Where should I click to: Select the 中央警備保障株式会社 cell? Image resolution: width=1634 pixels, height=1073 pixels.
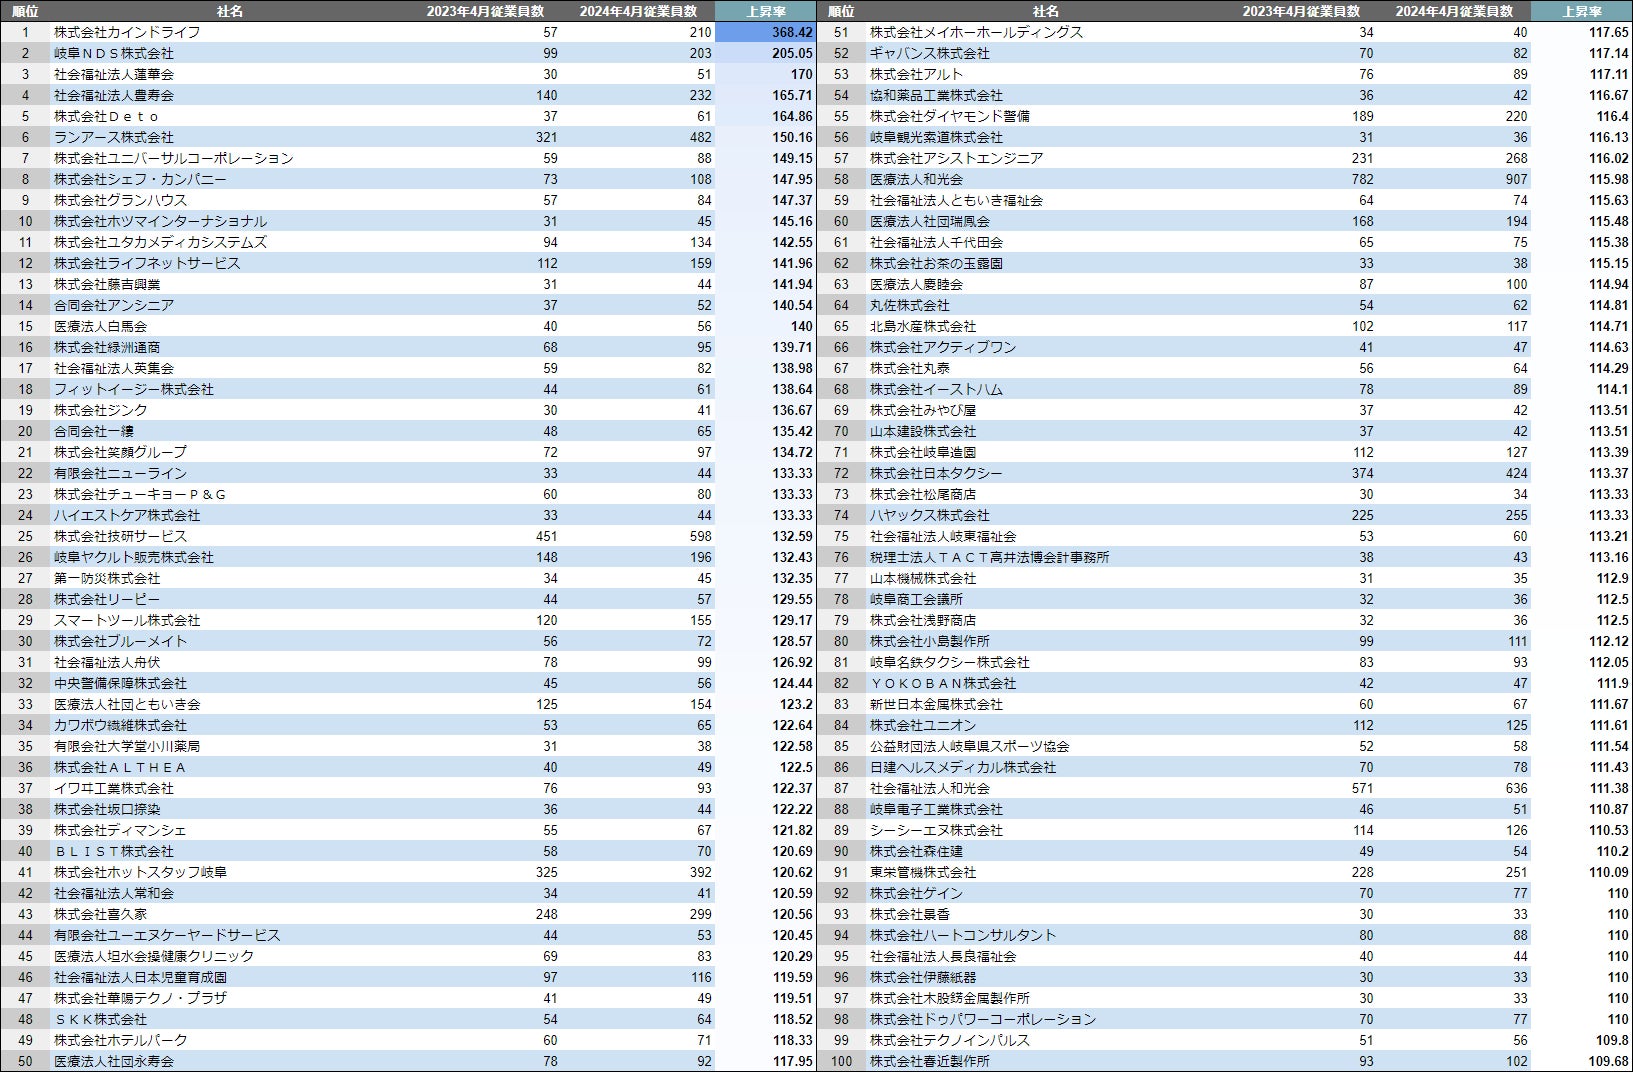[120, 683]
